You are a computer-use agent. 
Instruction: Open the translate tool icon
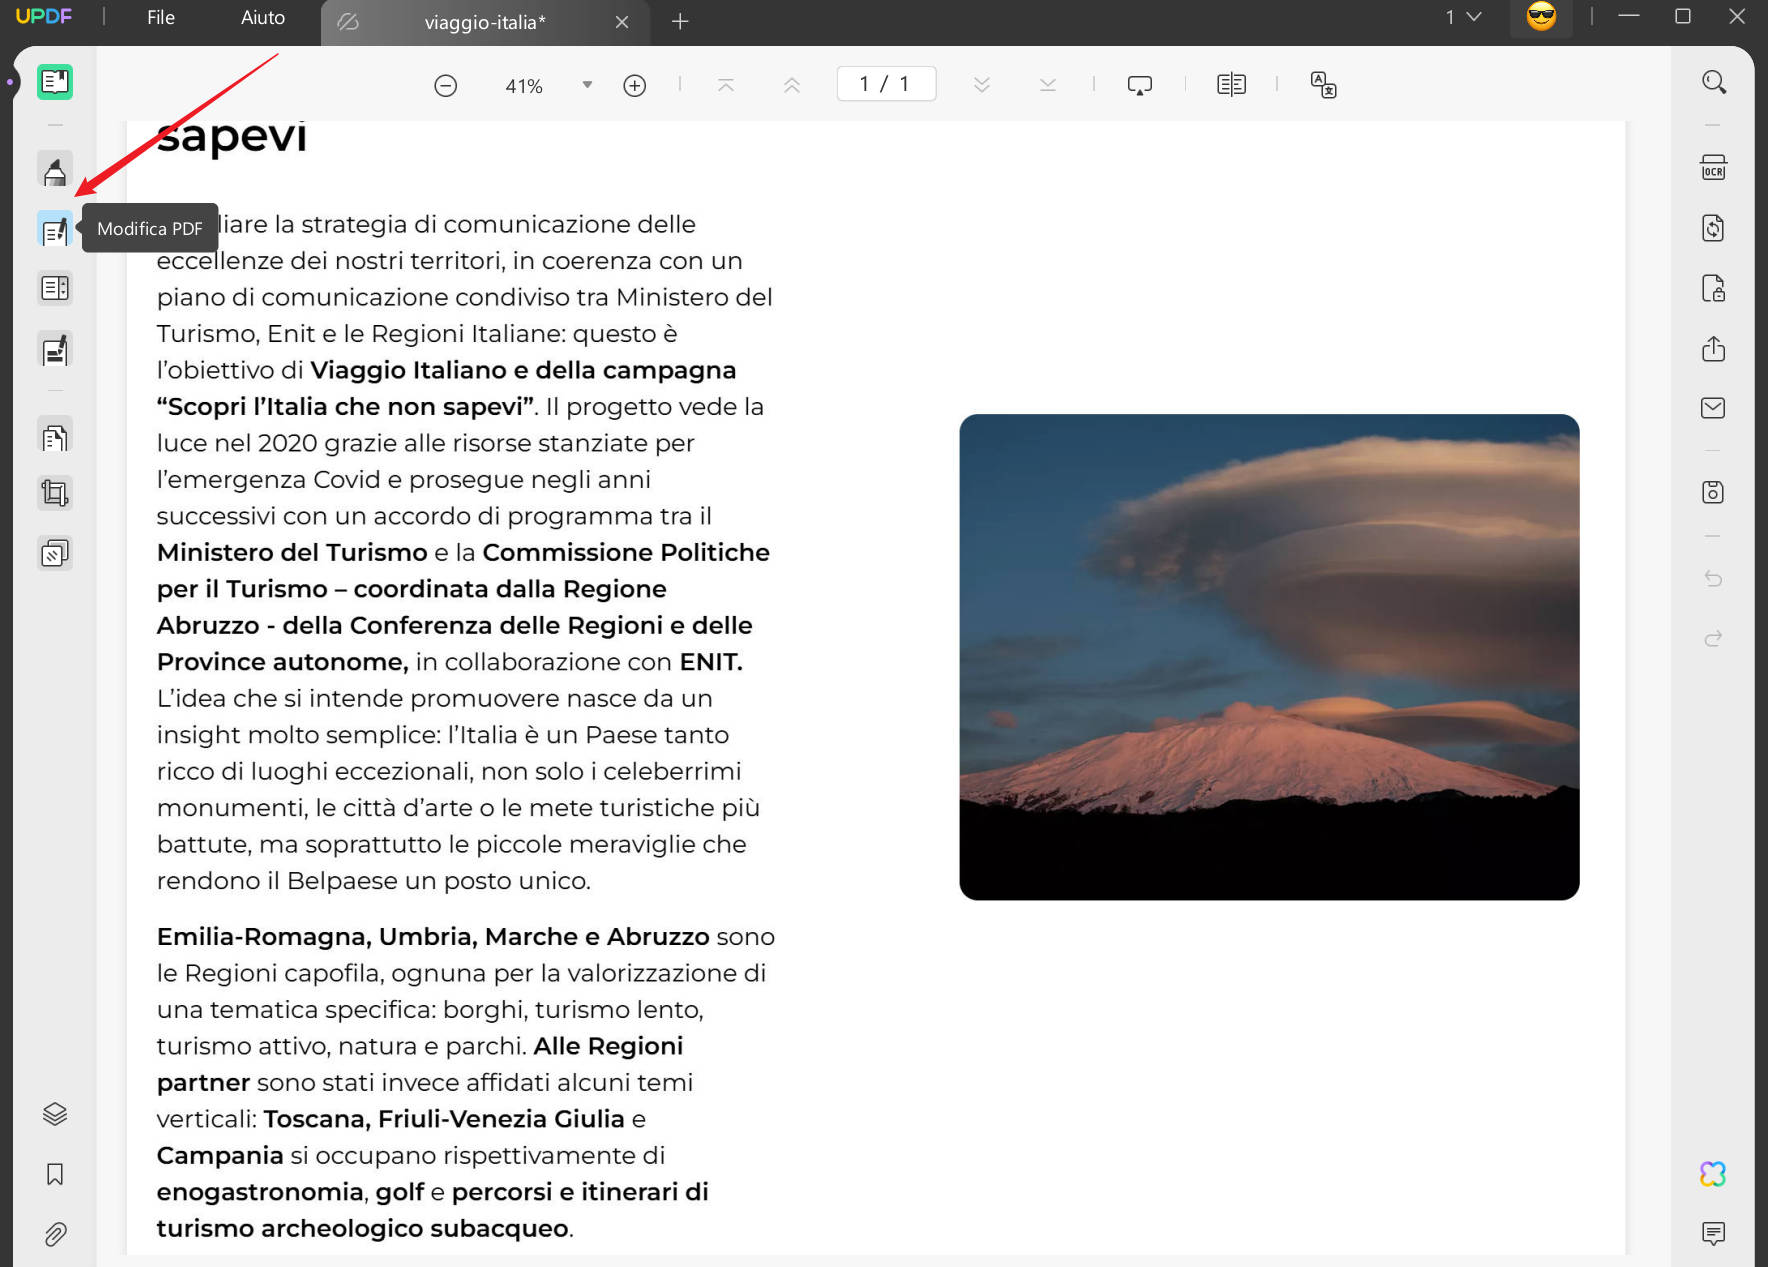click(x=1324, y=85)
